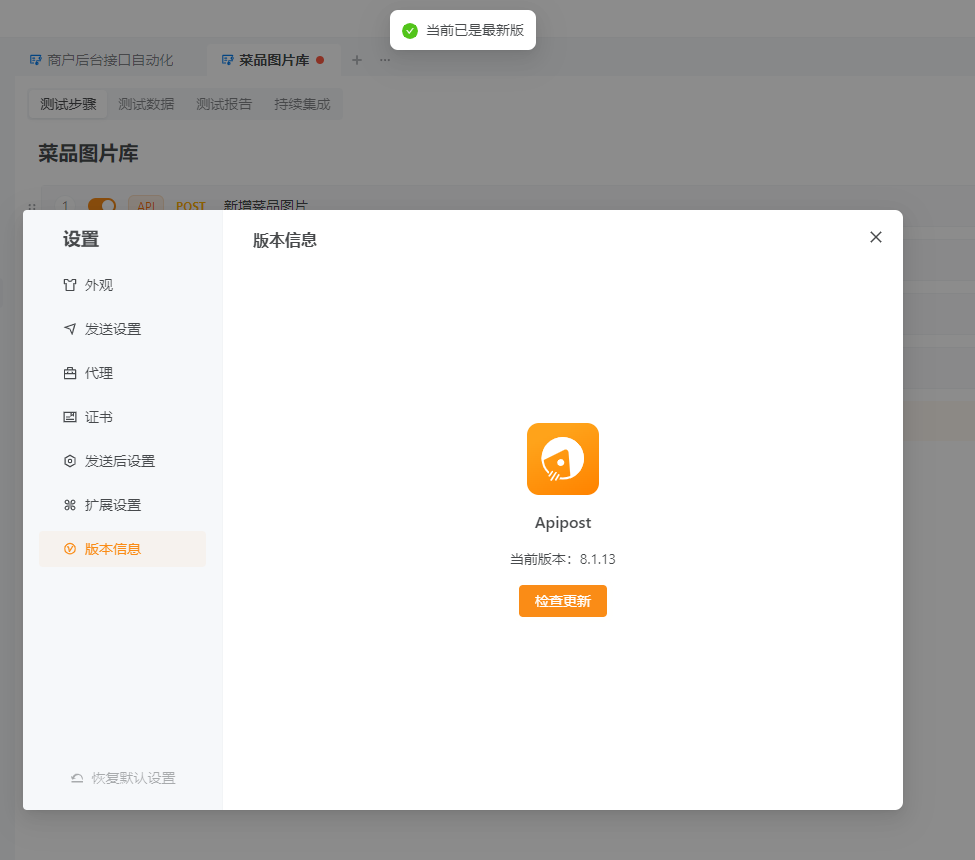The width and height of the screenshot is (975, 860).
Task: Click the command icon beside 扩展设置
Action: pyautogui.click(x=70, y=505)
